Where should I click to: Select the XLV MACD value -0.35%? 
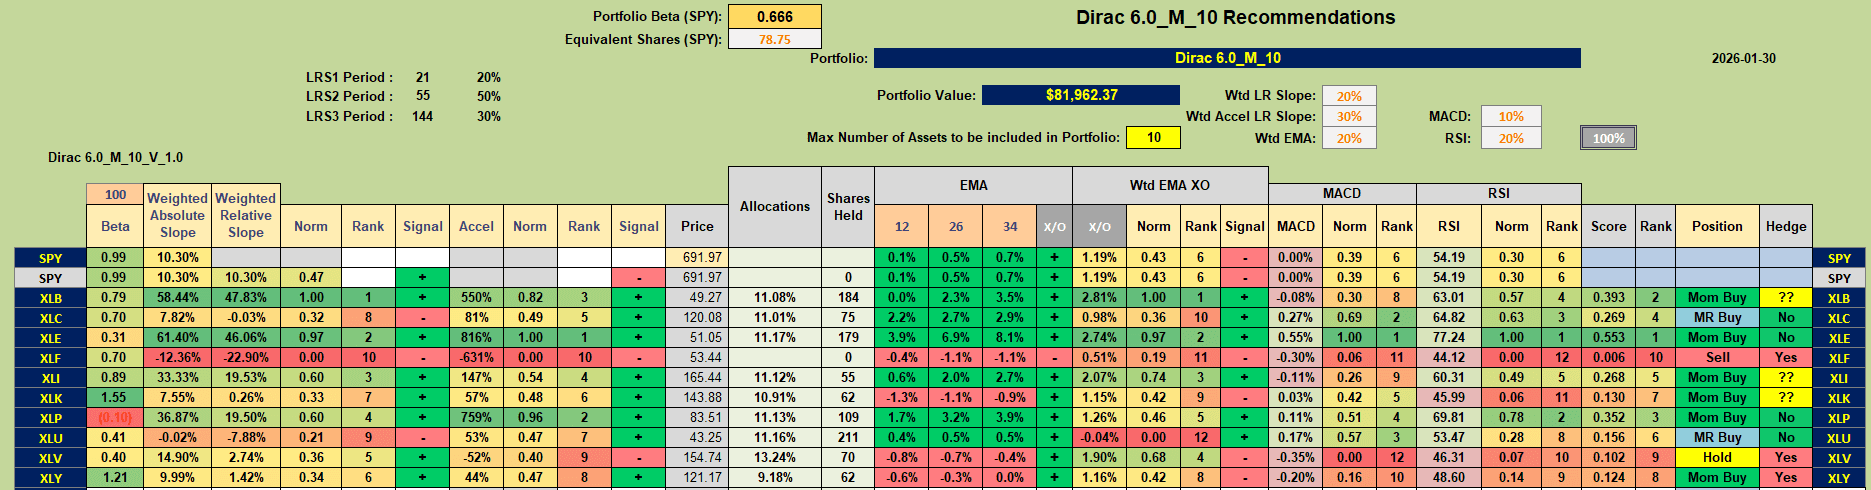(x=1296, y=457)
